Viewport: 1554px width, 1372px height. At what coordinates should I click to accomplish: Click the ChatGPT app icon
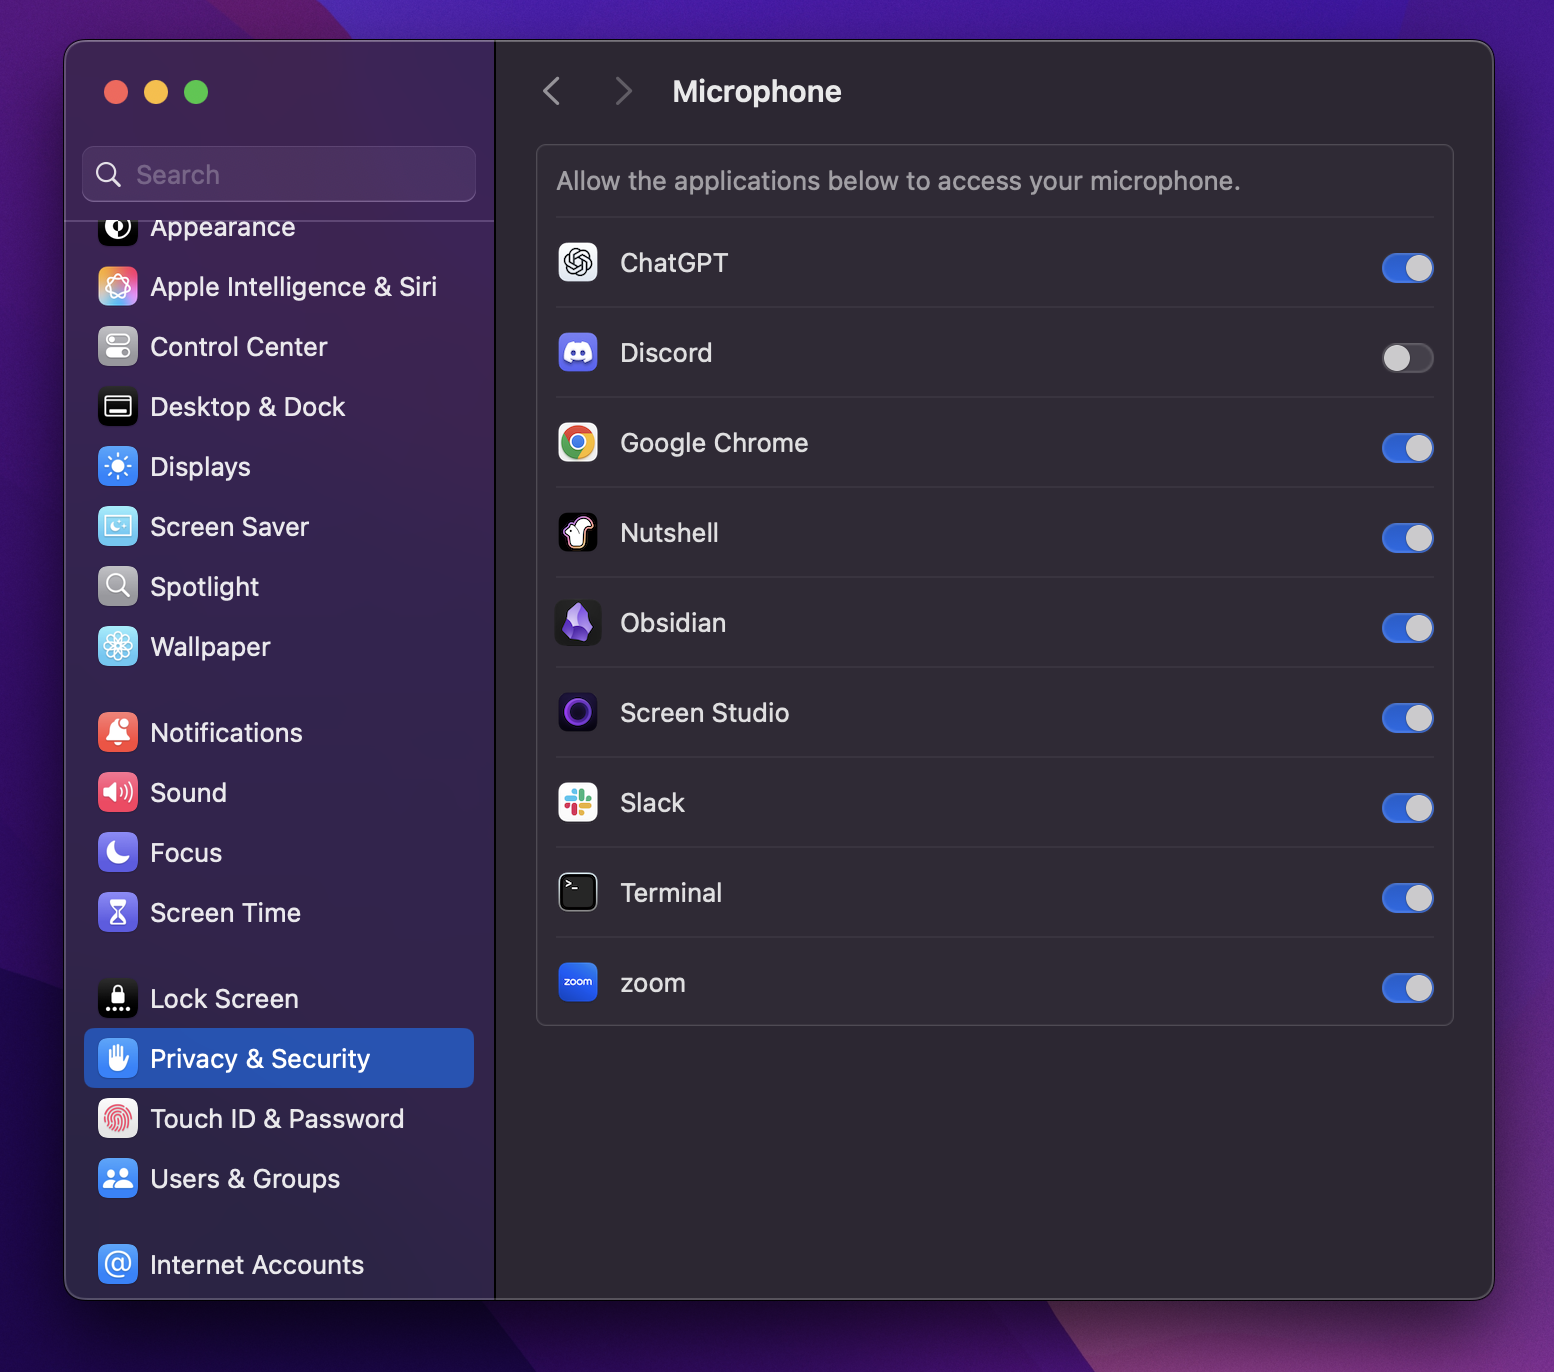click(x=578, y=262)
